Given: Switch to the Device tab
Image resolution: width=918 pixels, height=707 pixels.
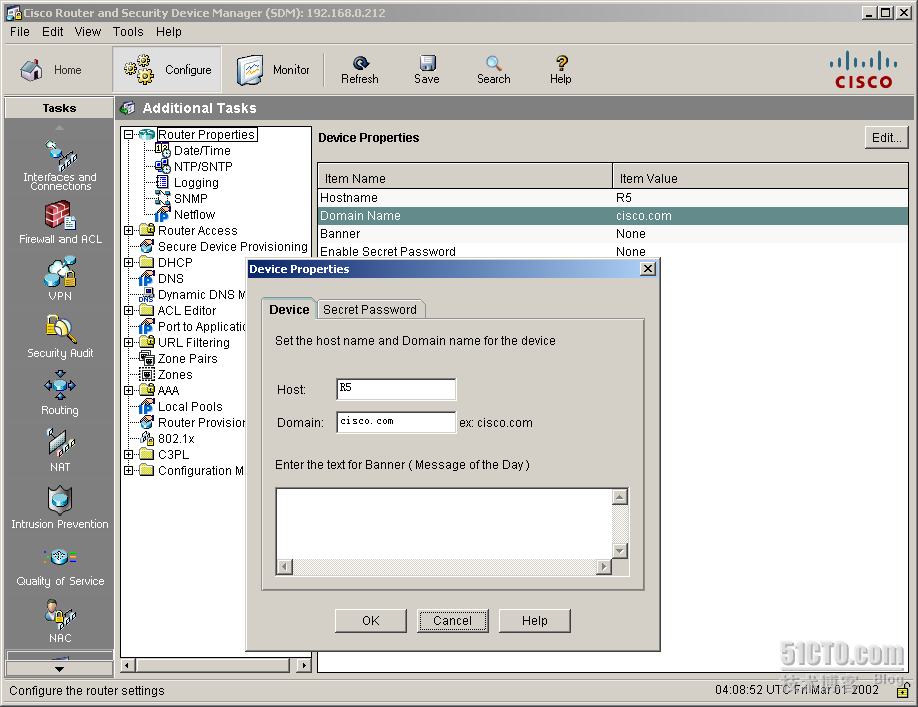Looking at the screenshot, I should pos(289,309).
